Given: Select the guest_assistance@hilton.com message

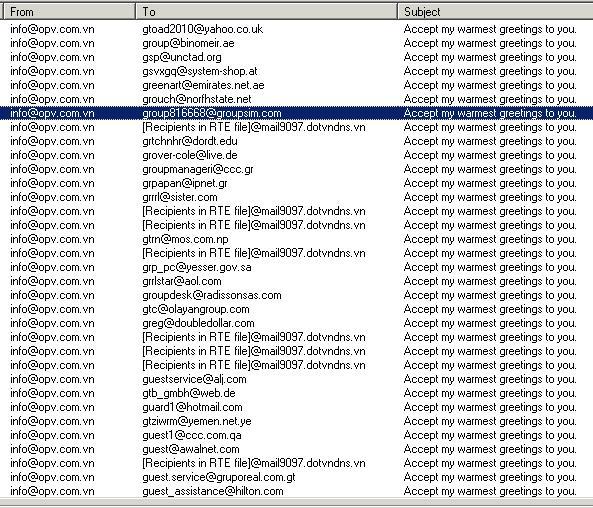Looking at the screenshot, I should click(x=296, y=491).
